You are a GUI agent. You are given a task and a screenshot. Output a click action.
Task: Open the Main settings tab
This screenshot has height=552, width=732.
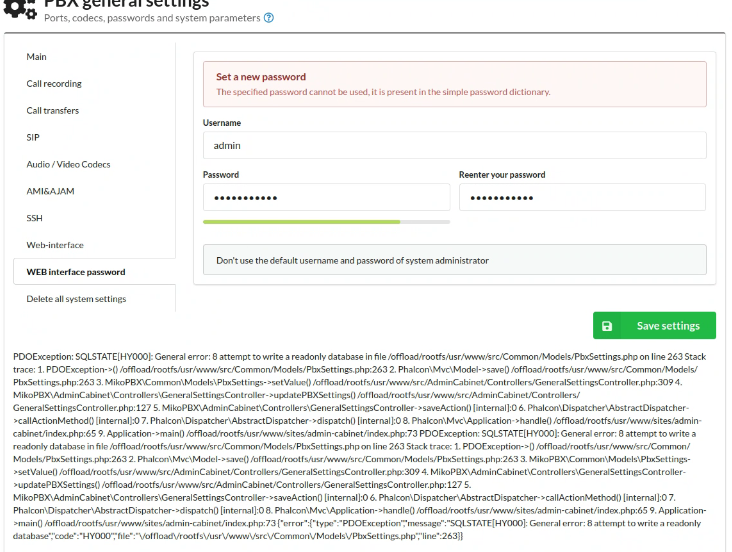(x=36, y=57)
